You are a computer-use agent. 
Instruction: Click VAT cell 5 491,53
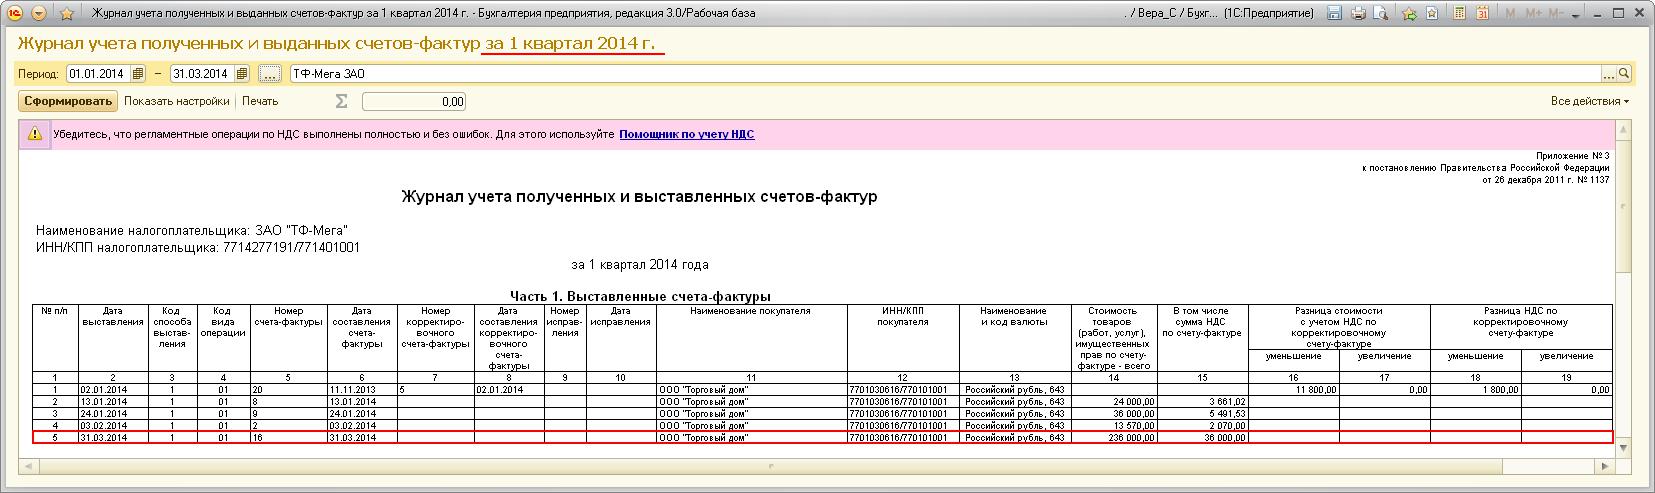point(1203,413)
